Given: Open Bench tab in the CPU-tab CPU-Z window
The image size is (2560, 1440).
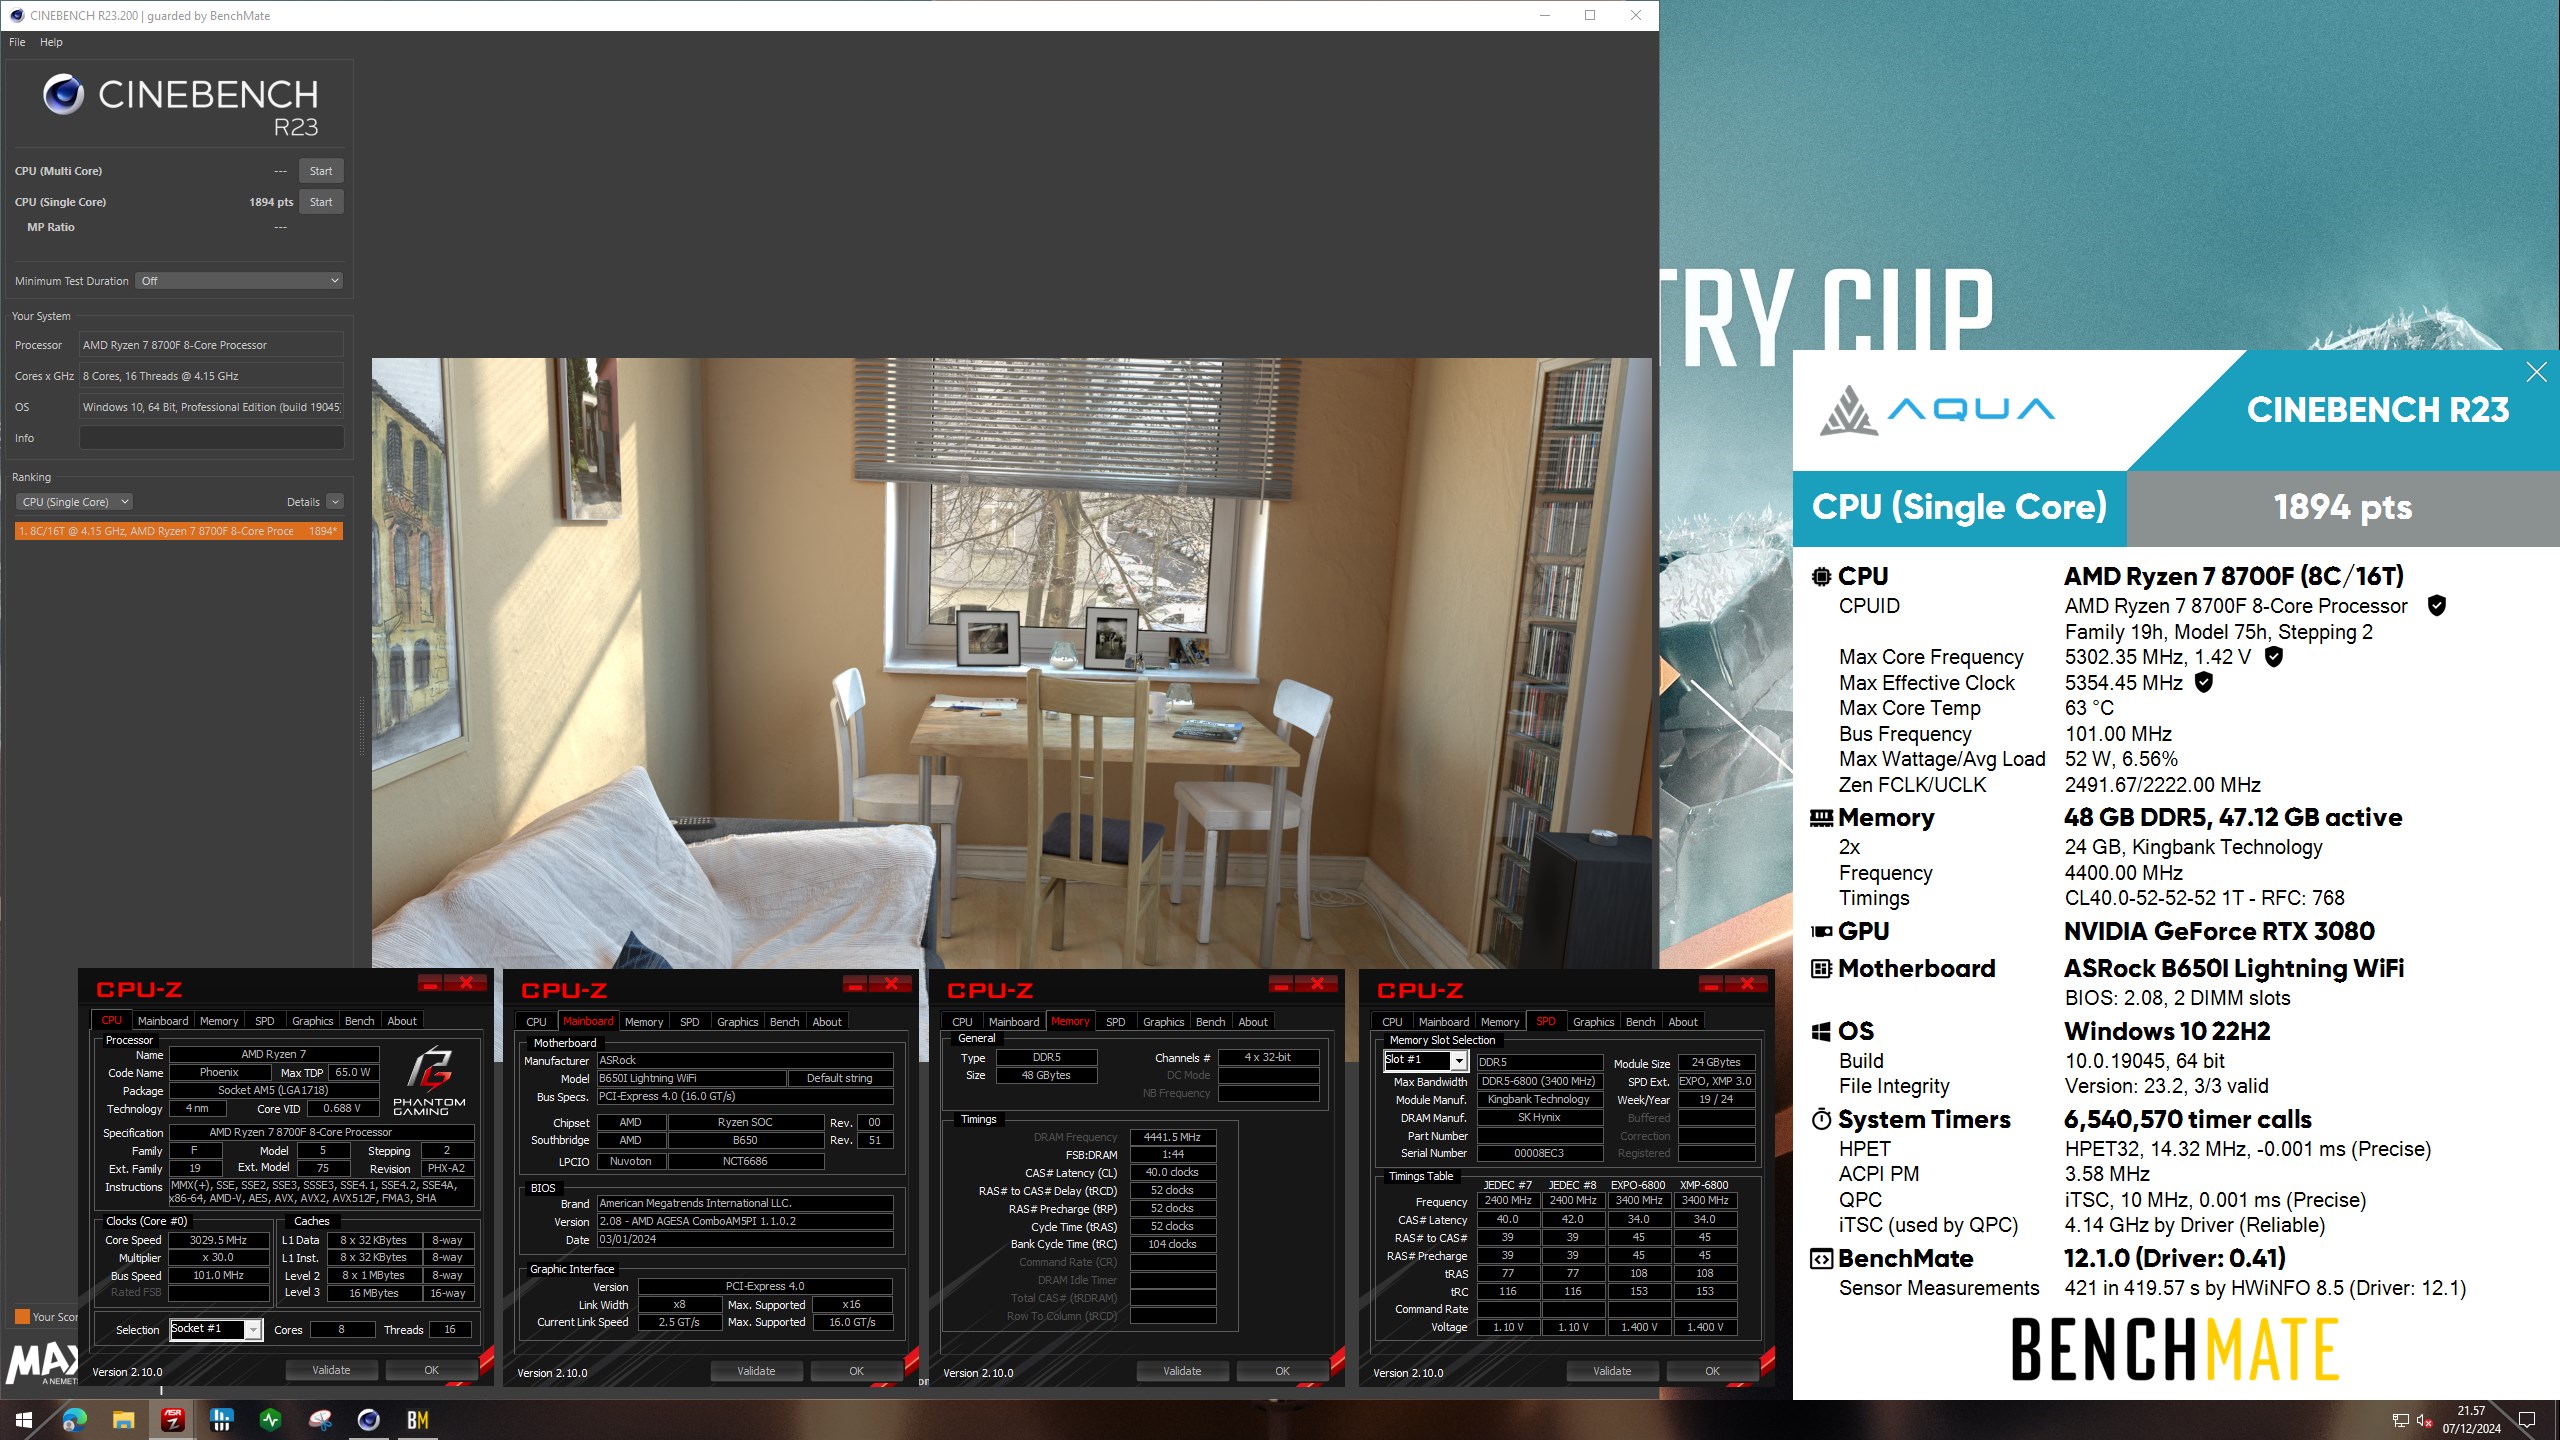Looking at the screenshot, I should 360,1021.
